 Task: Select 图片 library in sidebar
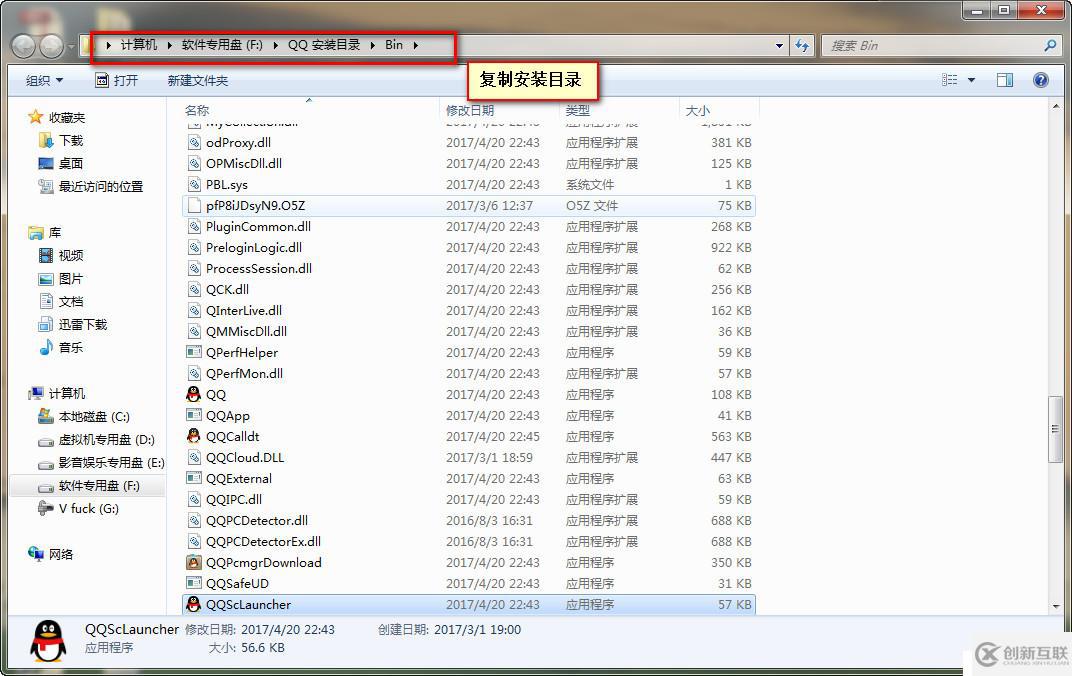71,279
